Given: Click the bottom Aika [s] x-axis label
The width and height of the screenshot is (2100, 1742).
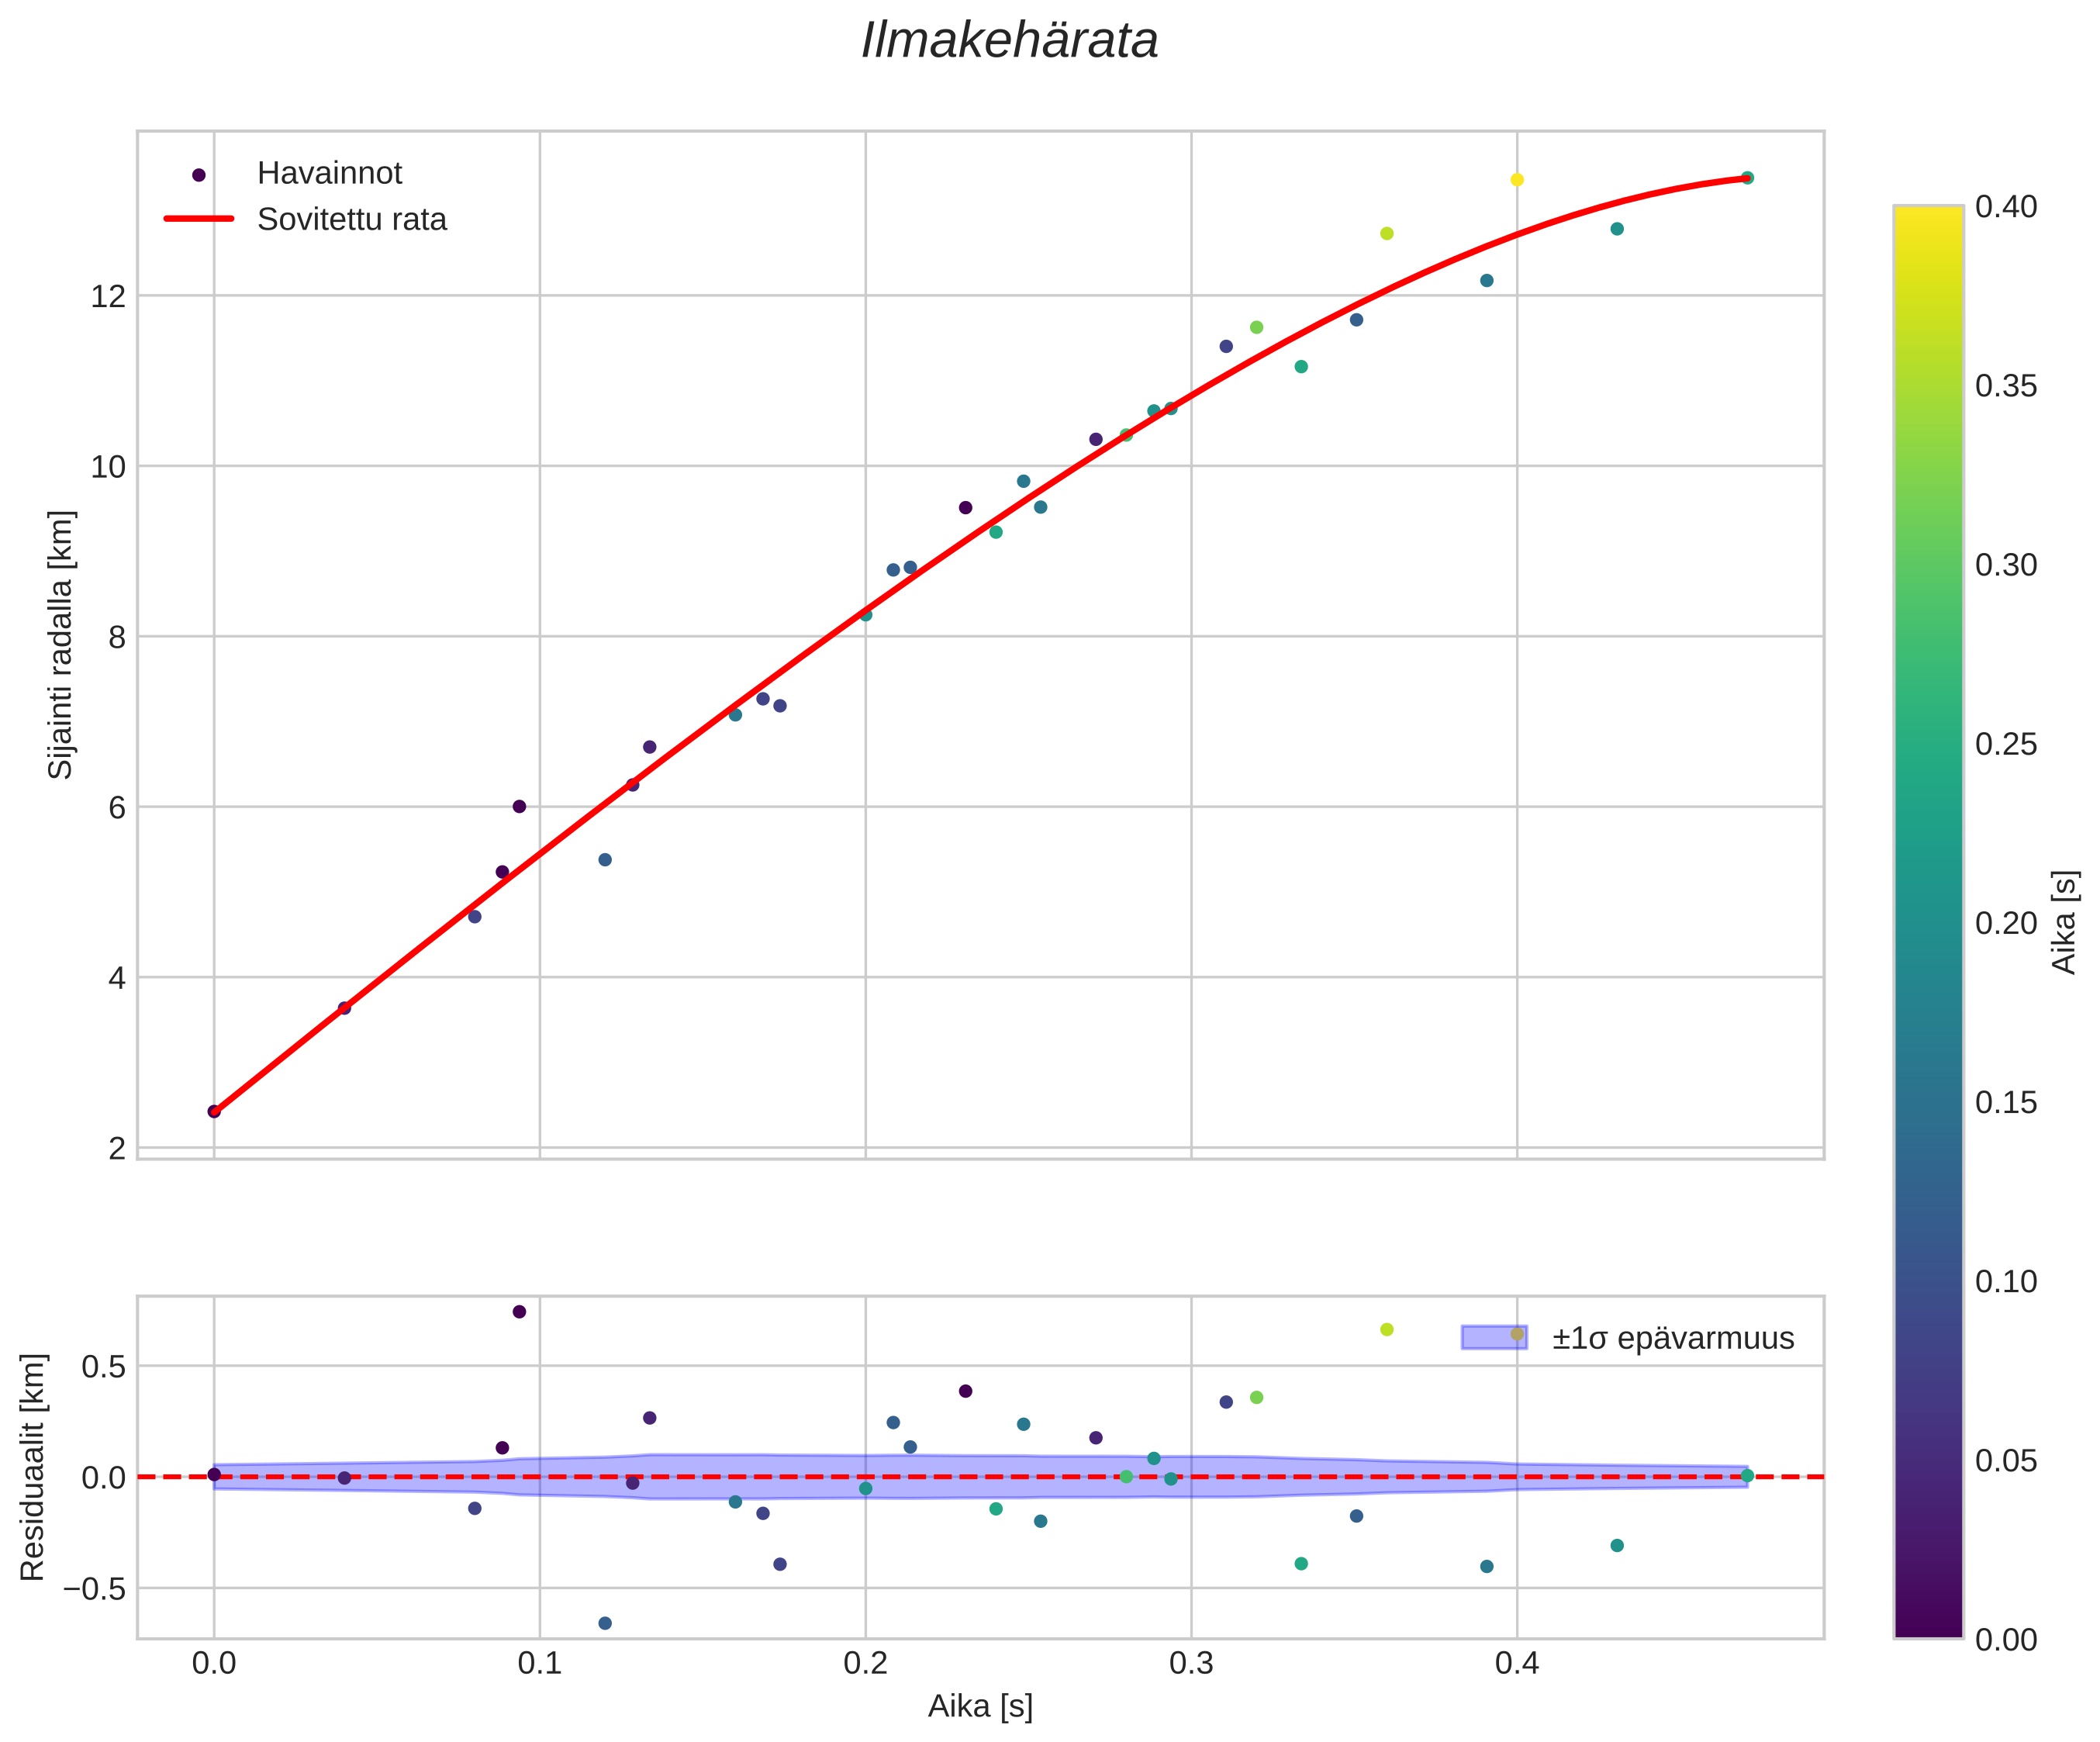Looking at the screenshot, I should [980, 1706].
